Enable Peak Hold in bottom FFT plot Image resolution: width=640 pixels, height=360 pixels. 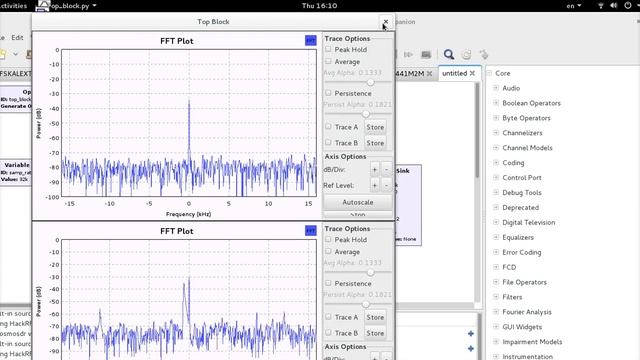point(328,240)
